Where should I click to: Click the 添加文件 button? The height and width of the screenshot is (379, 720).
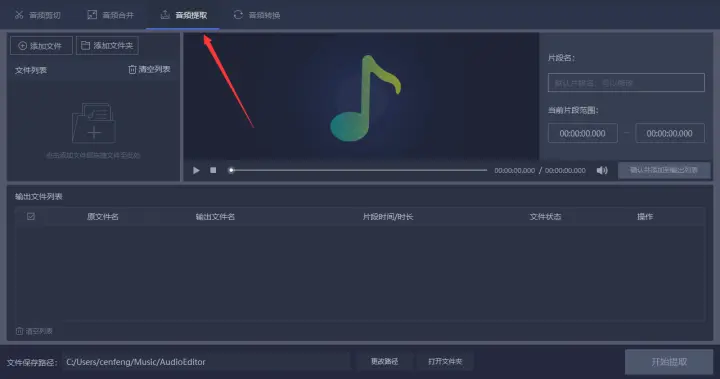tap(41, 45)
